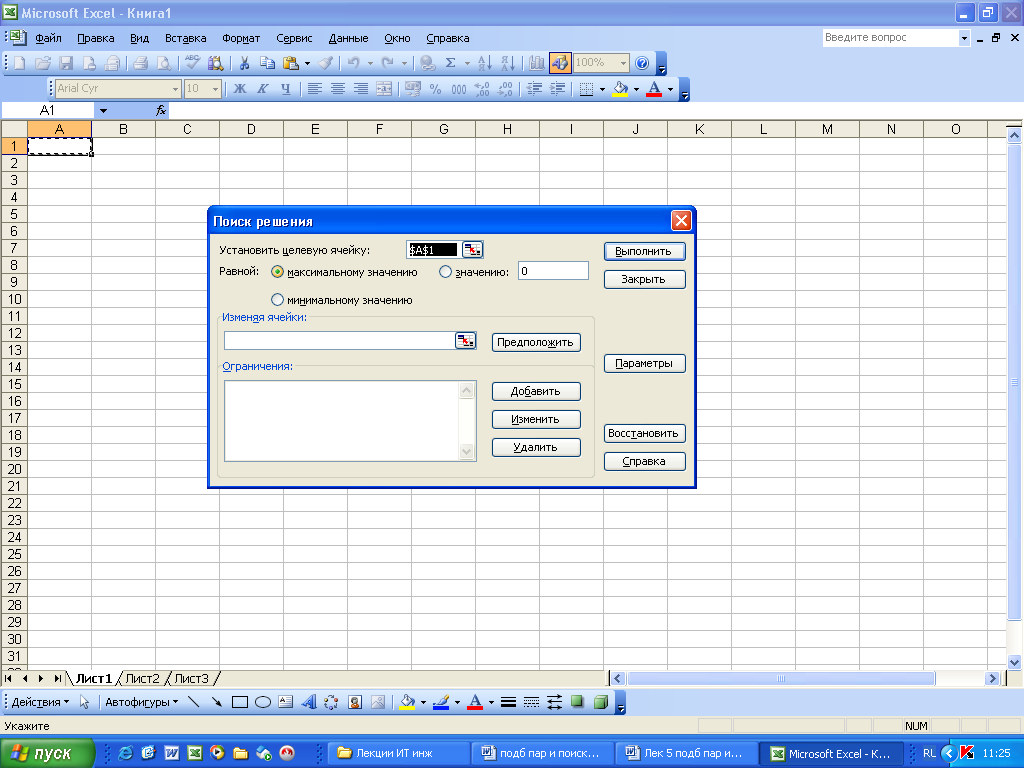Switch to Лист2 sheet tab
Screen dimensions: 1024x768
(142, 679)
